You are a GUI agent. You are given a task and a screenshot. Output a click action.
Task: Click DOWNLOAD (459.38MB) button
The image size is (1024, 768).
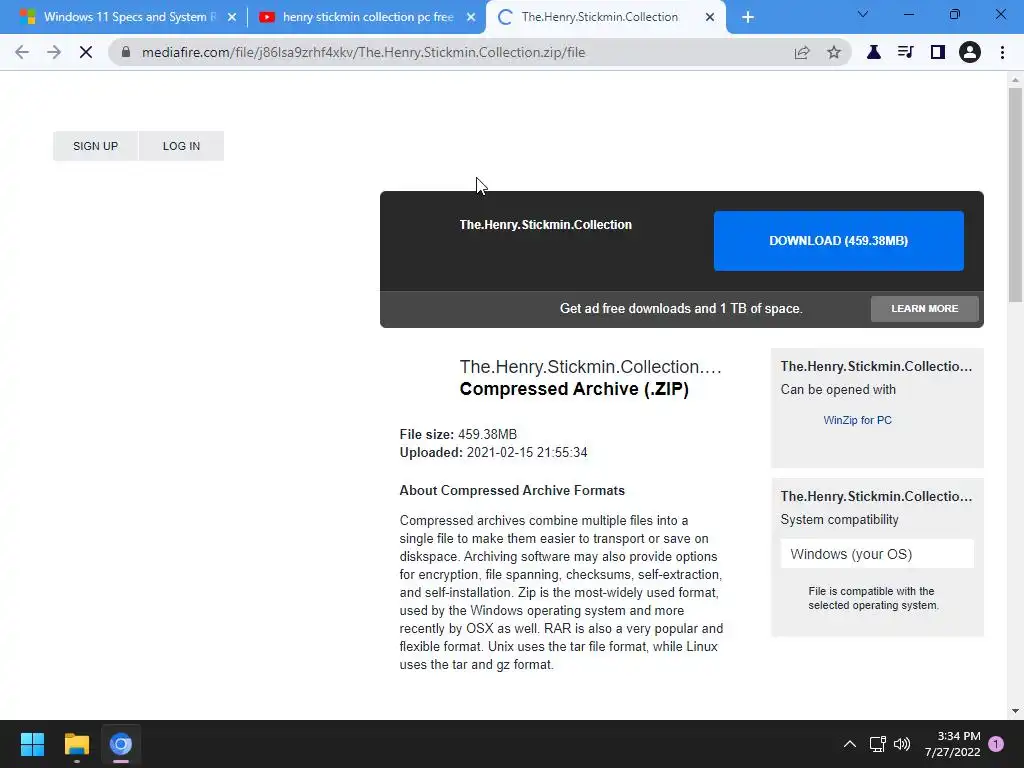coord(839,241)
